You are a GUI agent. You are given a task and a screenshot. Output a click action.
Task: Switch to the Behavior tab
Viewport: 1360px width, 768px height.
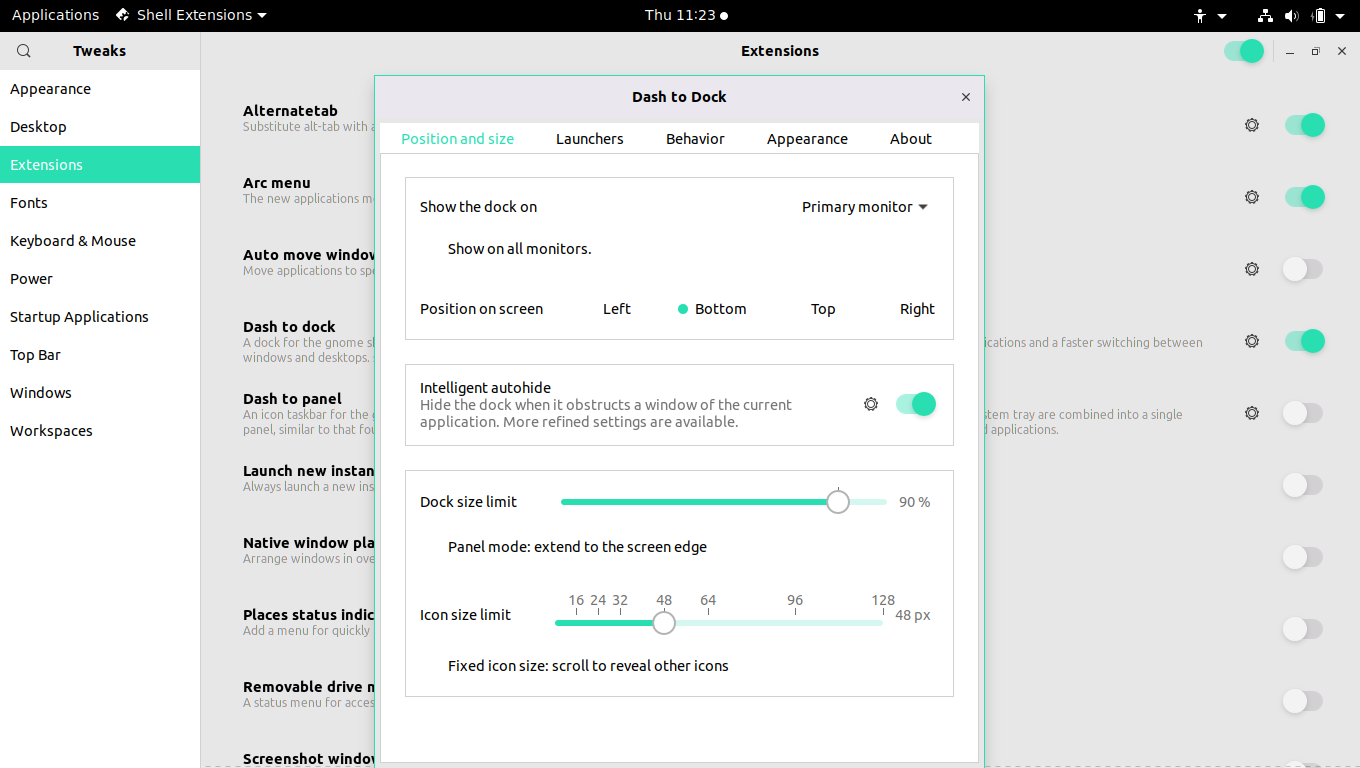pos(695,139)
